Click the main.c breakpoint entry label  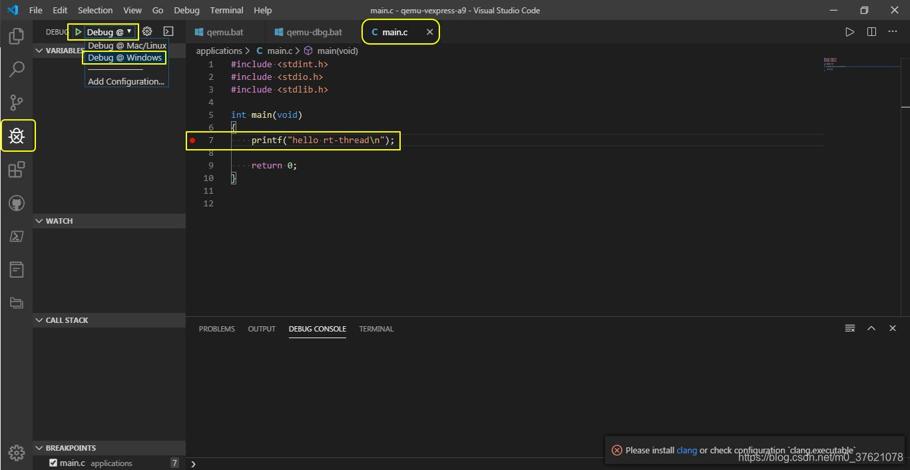(73, 463)
